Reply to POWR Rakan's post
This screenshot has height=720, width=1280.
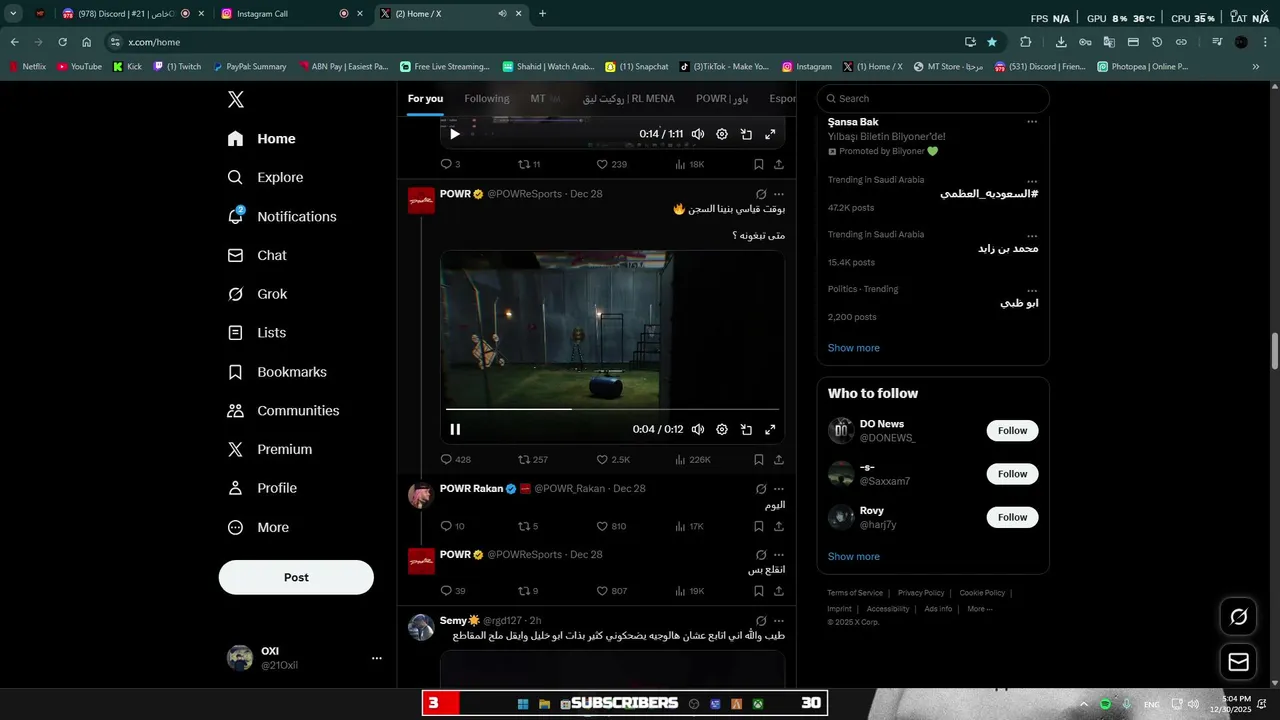[452, 526]
